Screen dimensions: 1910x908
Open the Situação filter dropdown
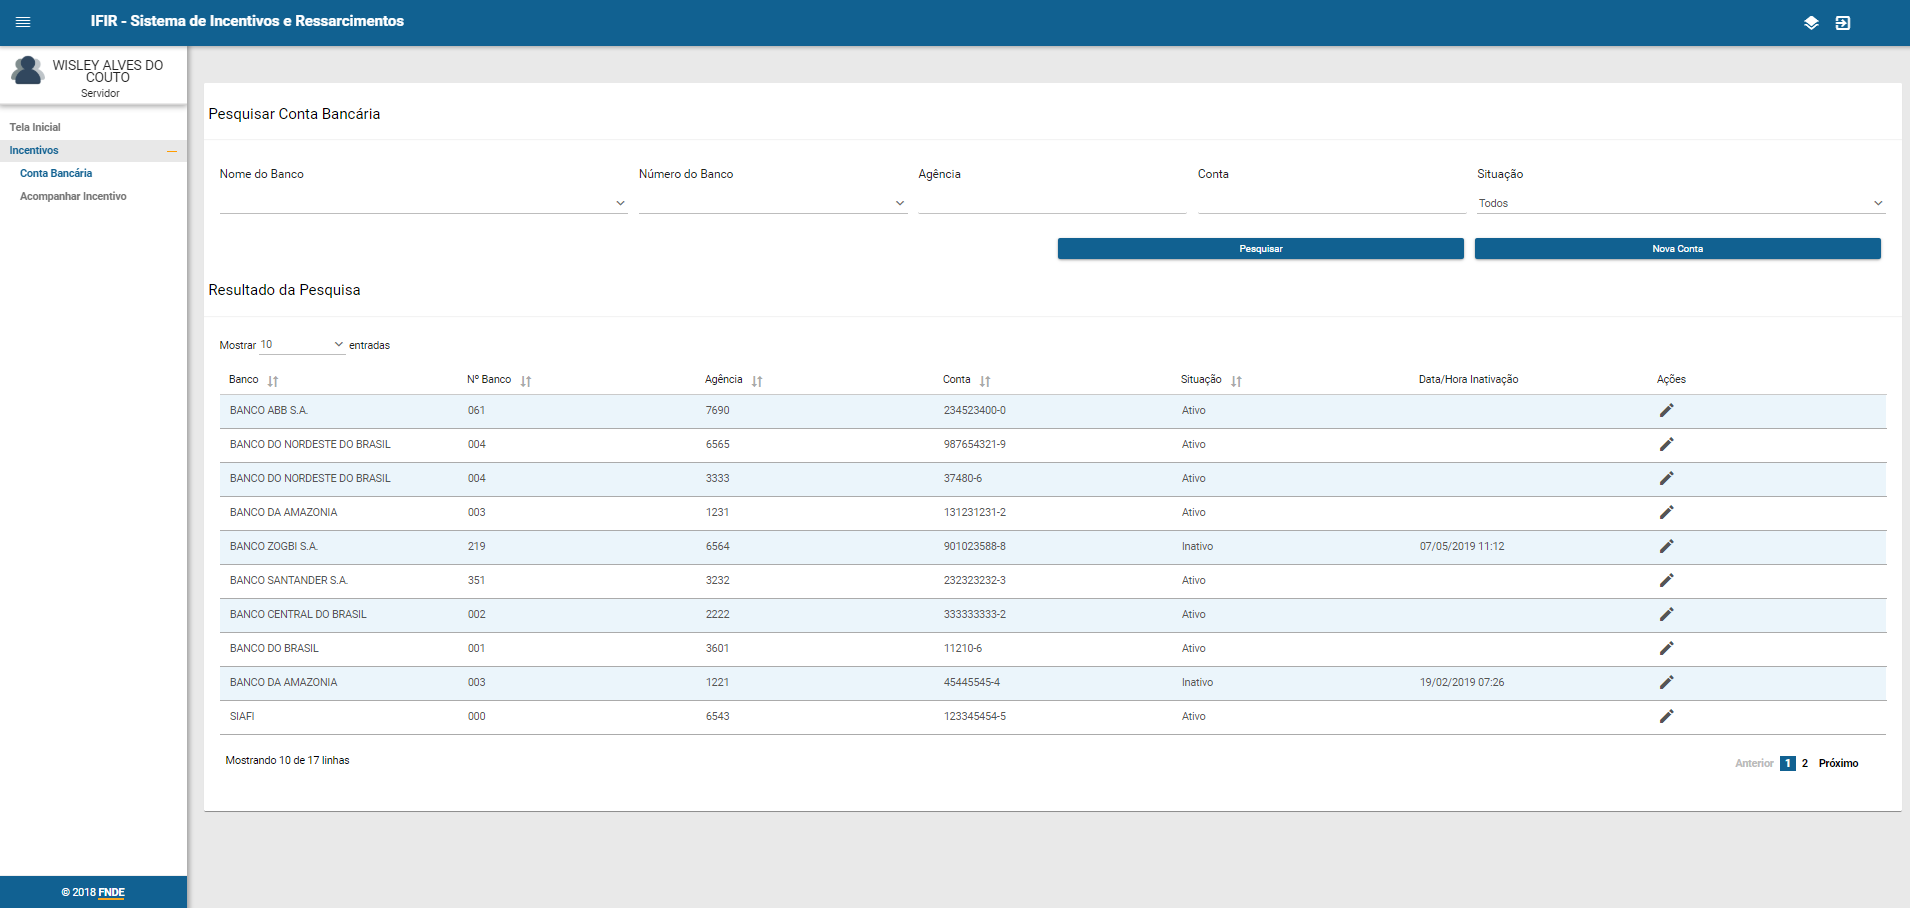click(1680, 203)
